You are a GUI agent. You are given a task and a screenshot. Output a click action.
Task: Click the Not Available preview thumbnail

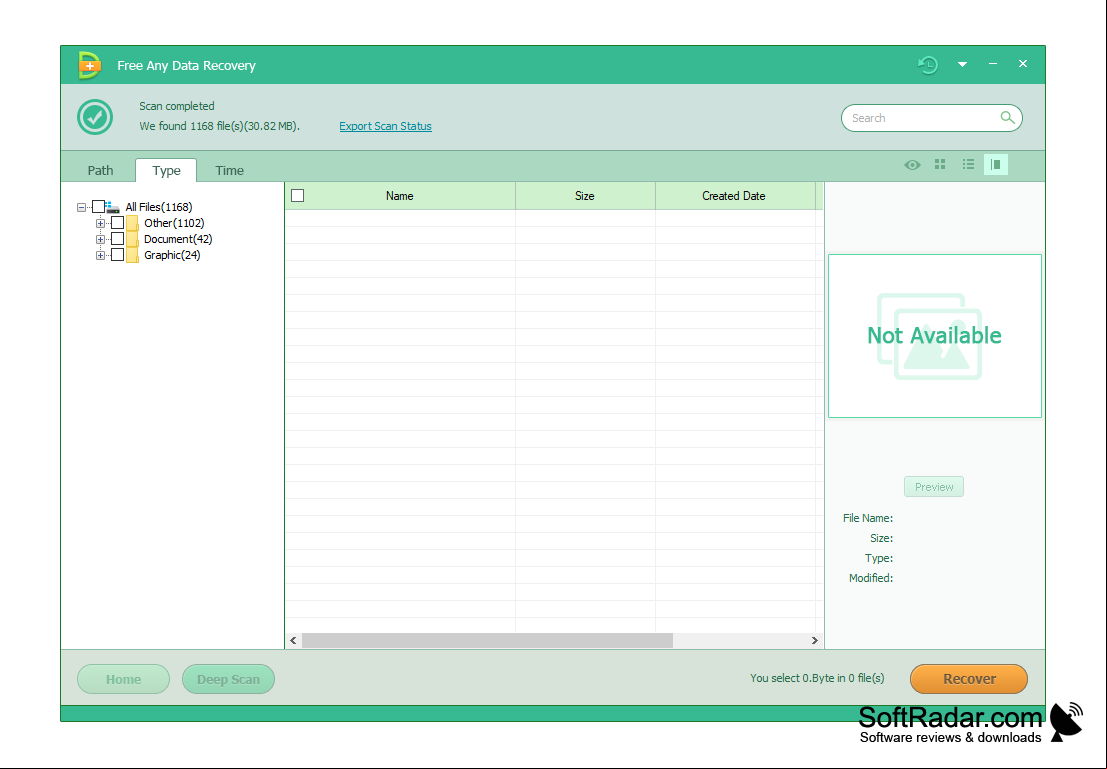click(x=934, y=336)
